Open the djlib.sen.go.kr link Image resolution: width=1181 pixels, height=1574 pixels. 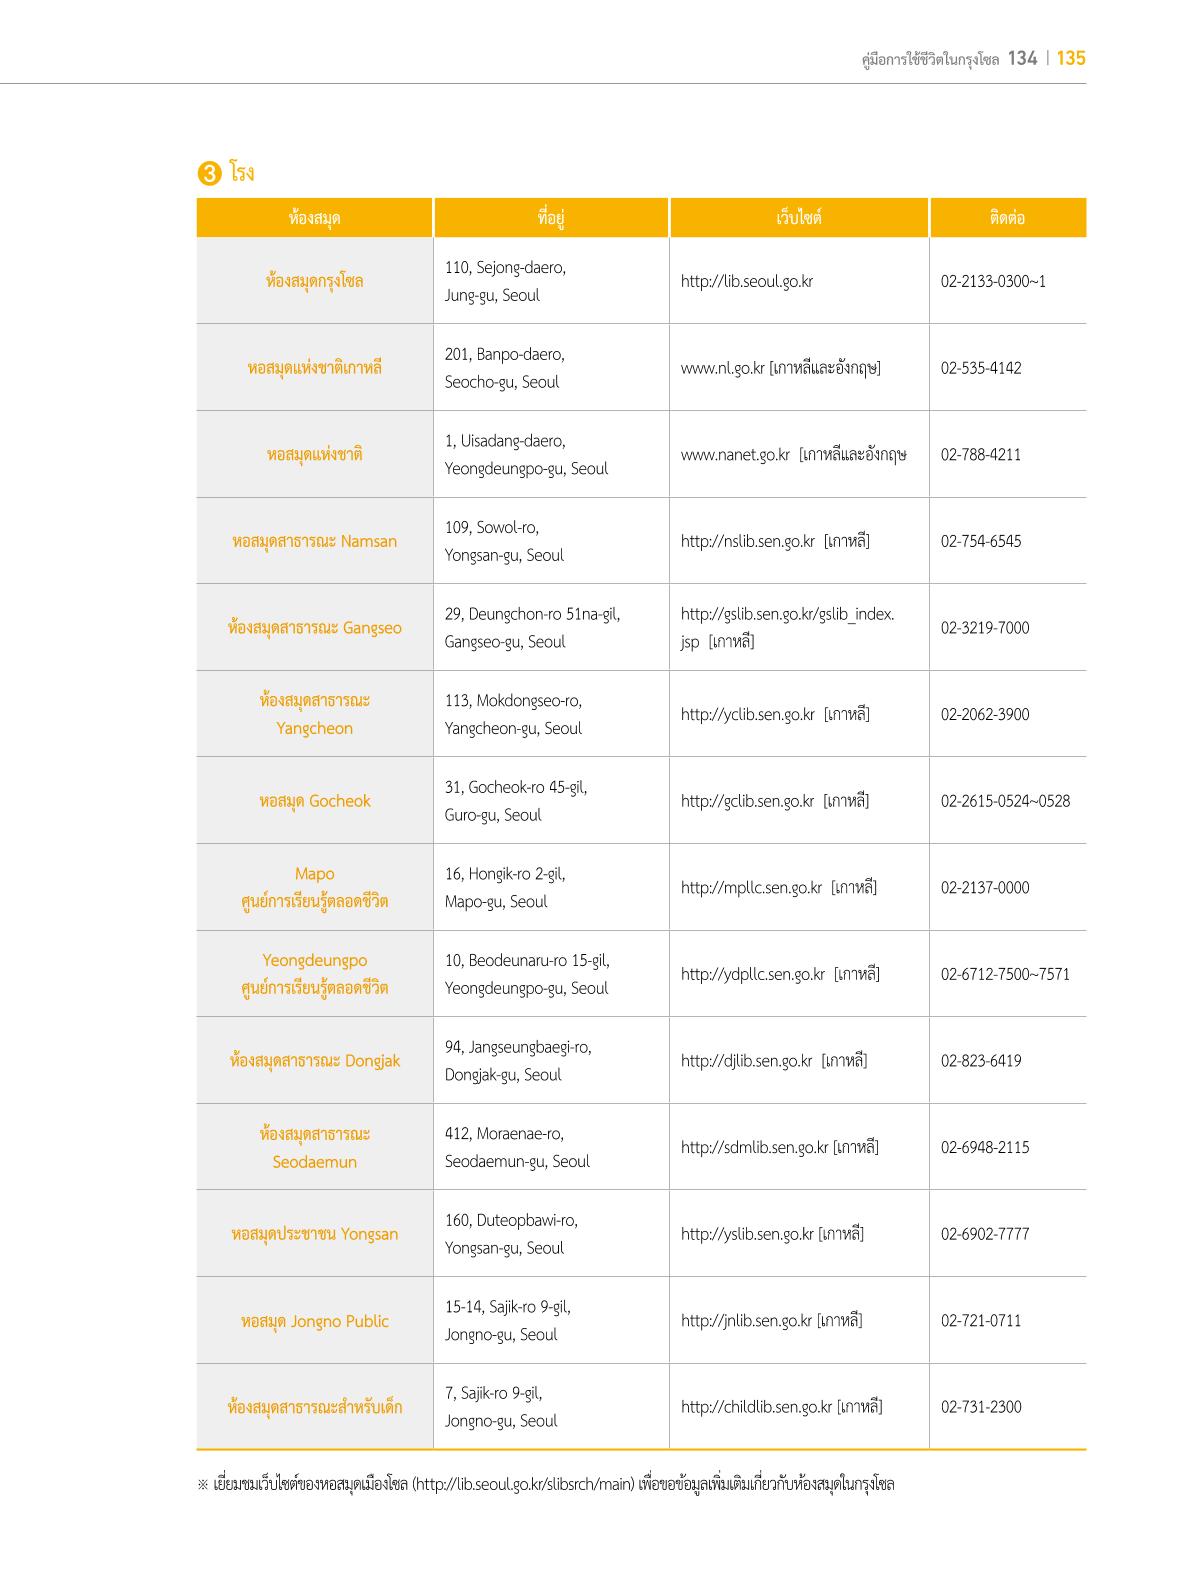746,1061
